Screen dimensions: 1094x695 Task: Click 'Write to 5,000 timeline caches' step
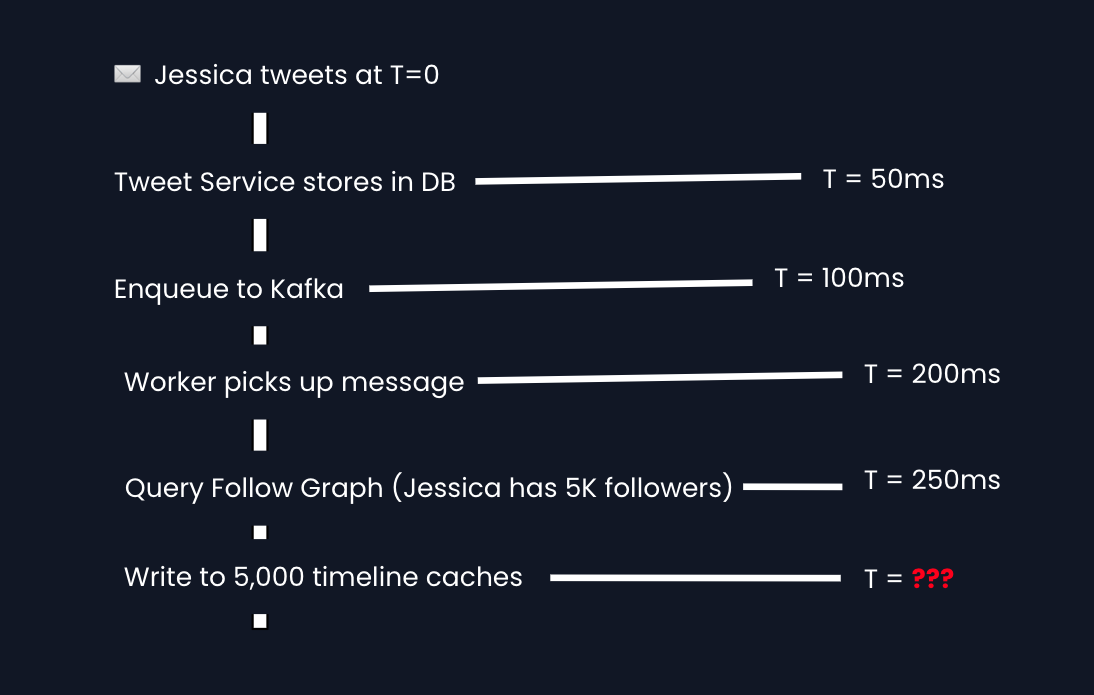(x=323, y=577)
